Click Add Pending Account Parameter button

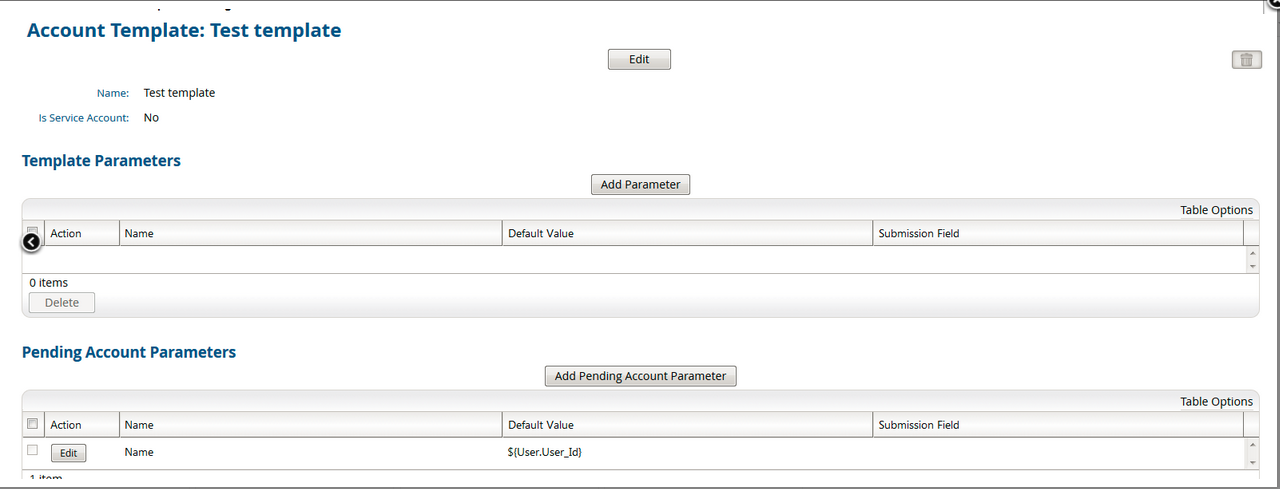pyautogui.click(x=640, y=376)
